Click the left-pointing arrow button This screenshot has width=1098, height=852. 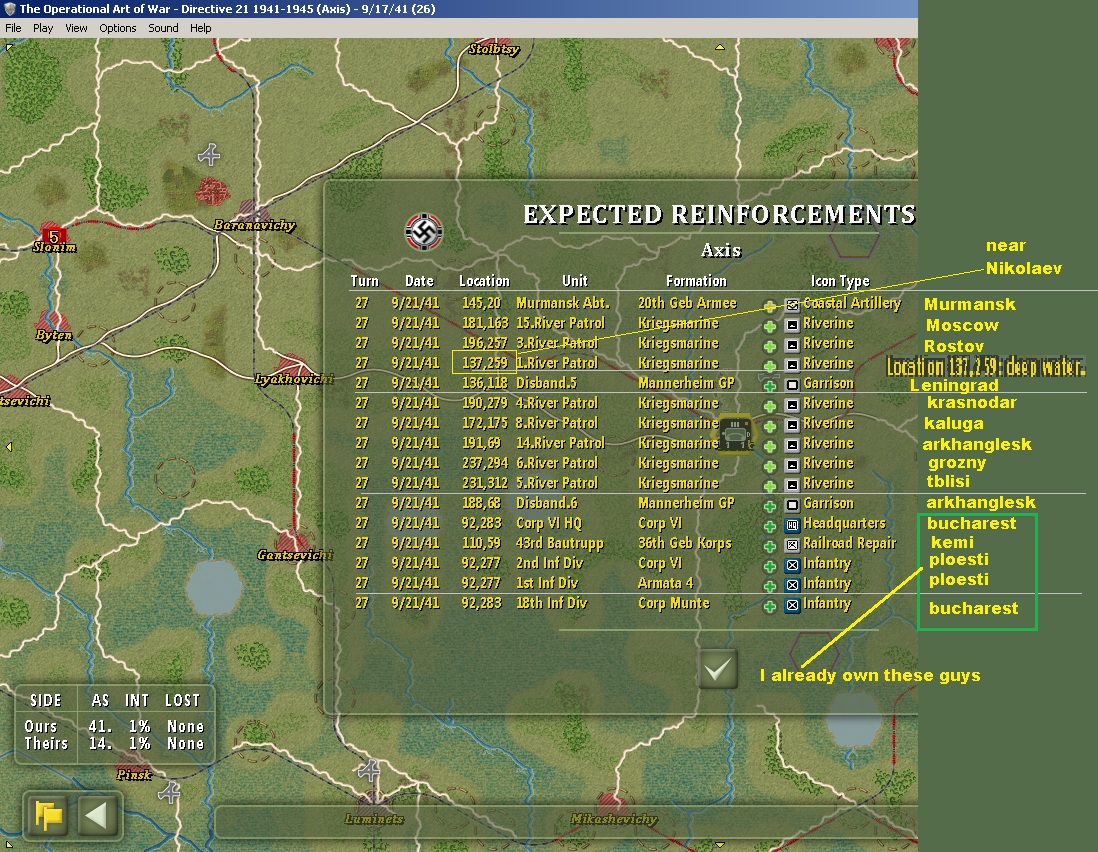(x=97, y=815)
